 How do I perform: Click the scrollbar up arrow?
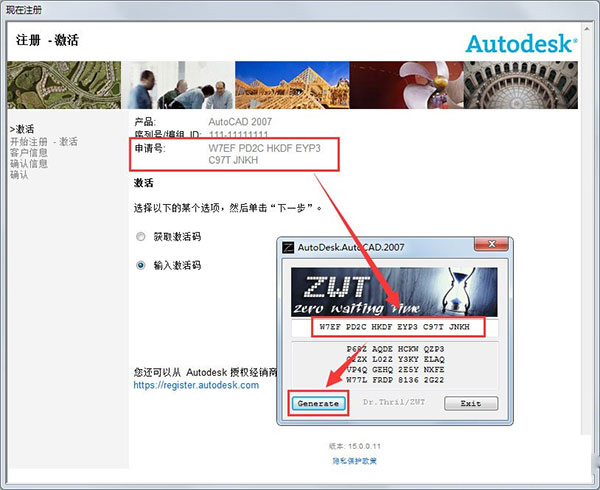[586, 29]
